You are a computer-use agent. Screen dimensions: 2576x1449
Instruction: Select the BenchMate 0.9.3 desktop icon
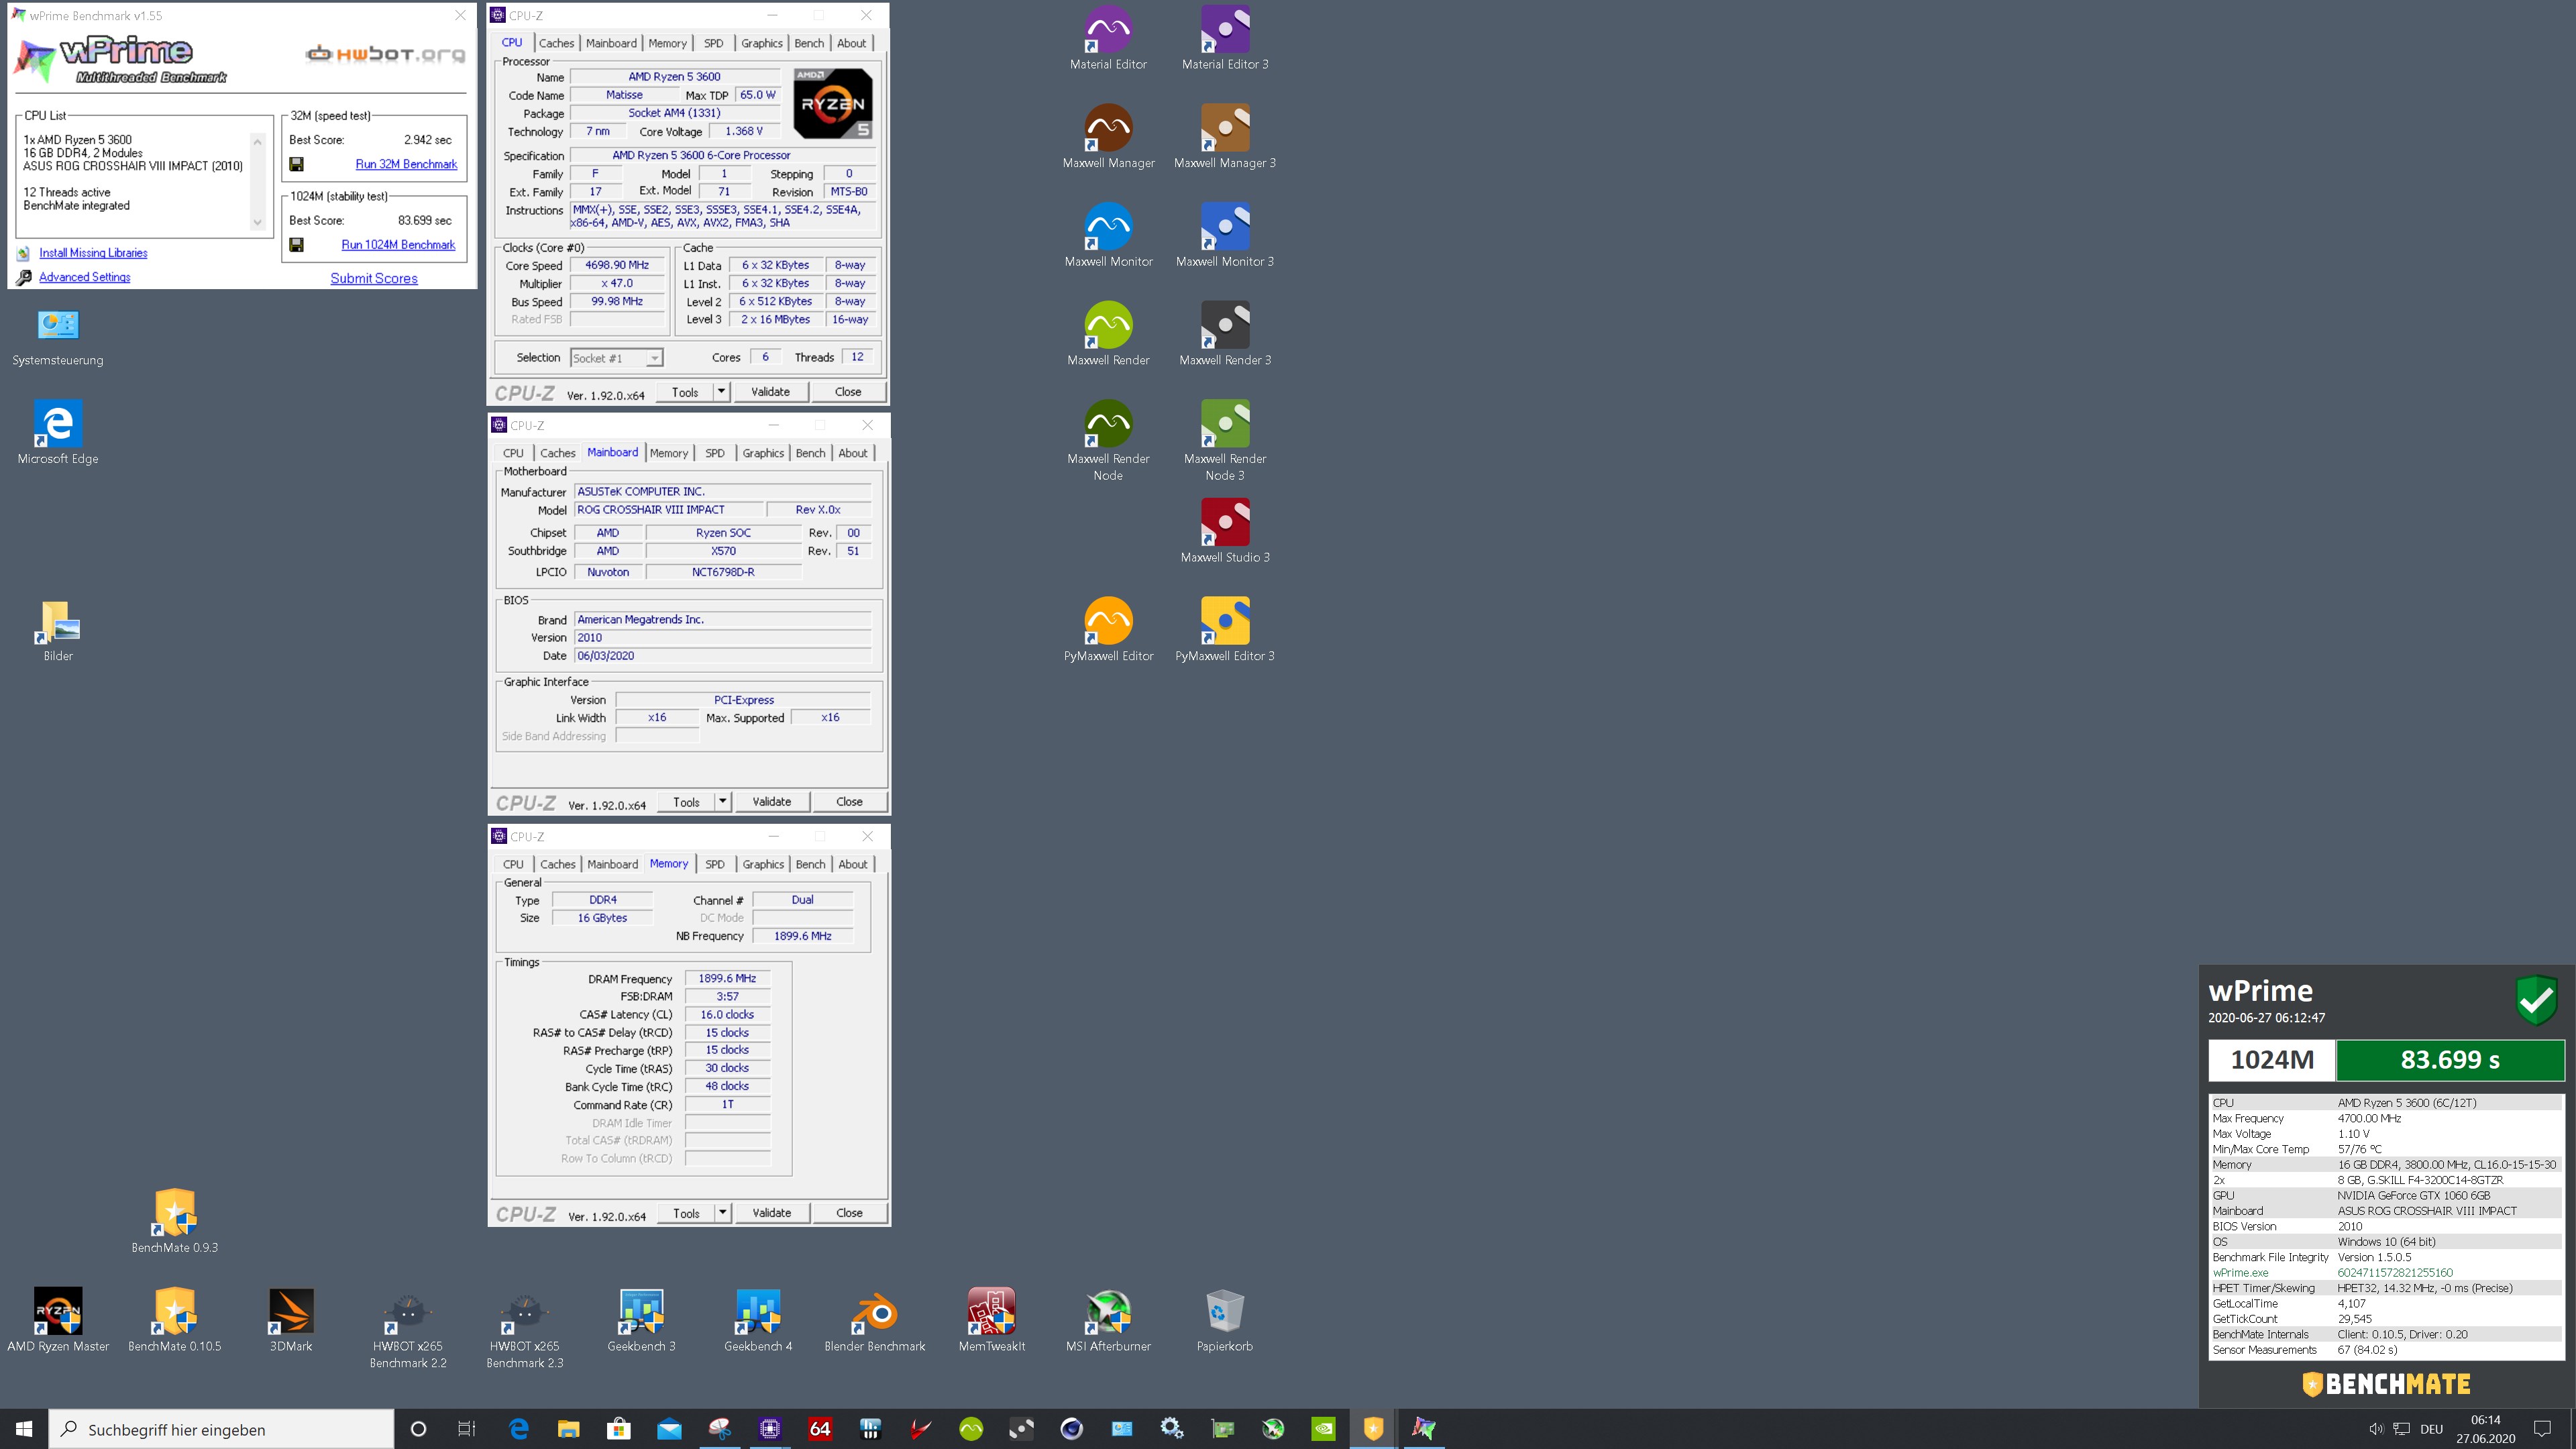click(x=175, y=1220)
